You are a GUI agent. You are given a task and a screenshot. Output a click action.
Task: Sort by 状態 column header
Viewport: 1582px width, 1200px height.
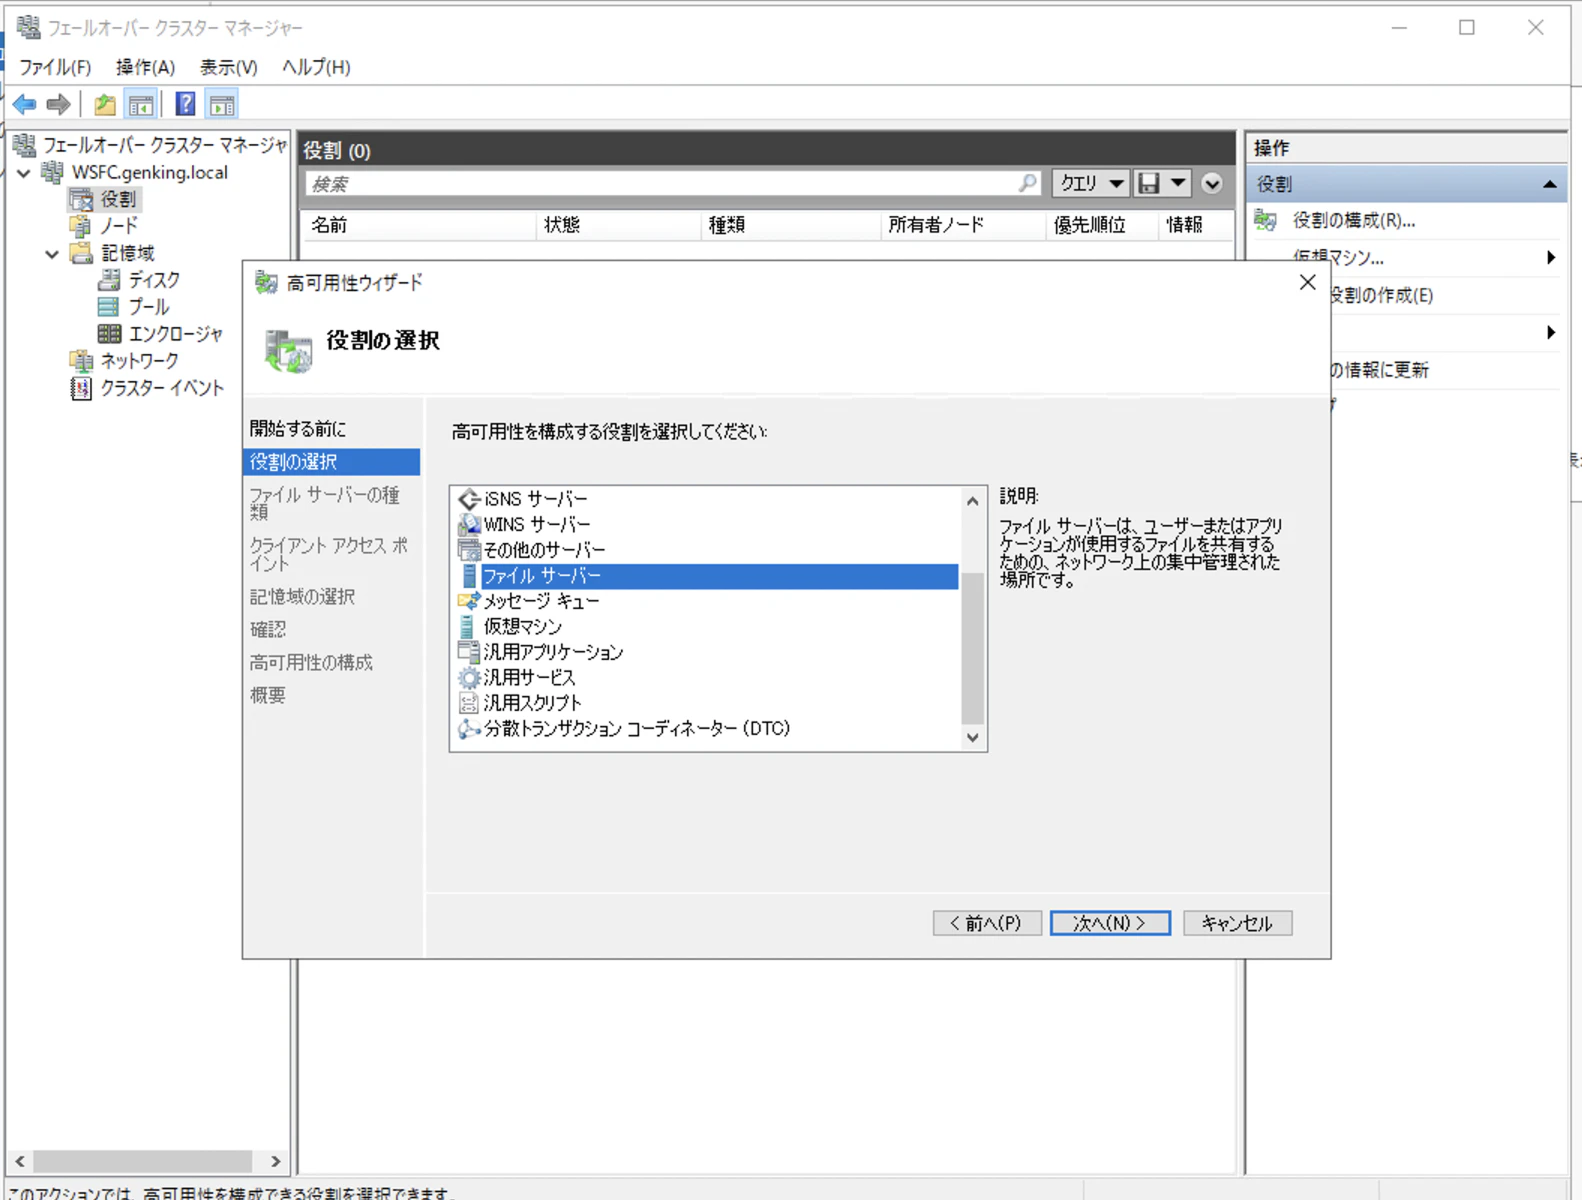click(x=618, y=225)
